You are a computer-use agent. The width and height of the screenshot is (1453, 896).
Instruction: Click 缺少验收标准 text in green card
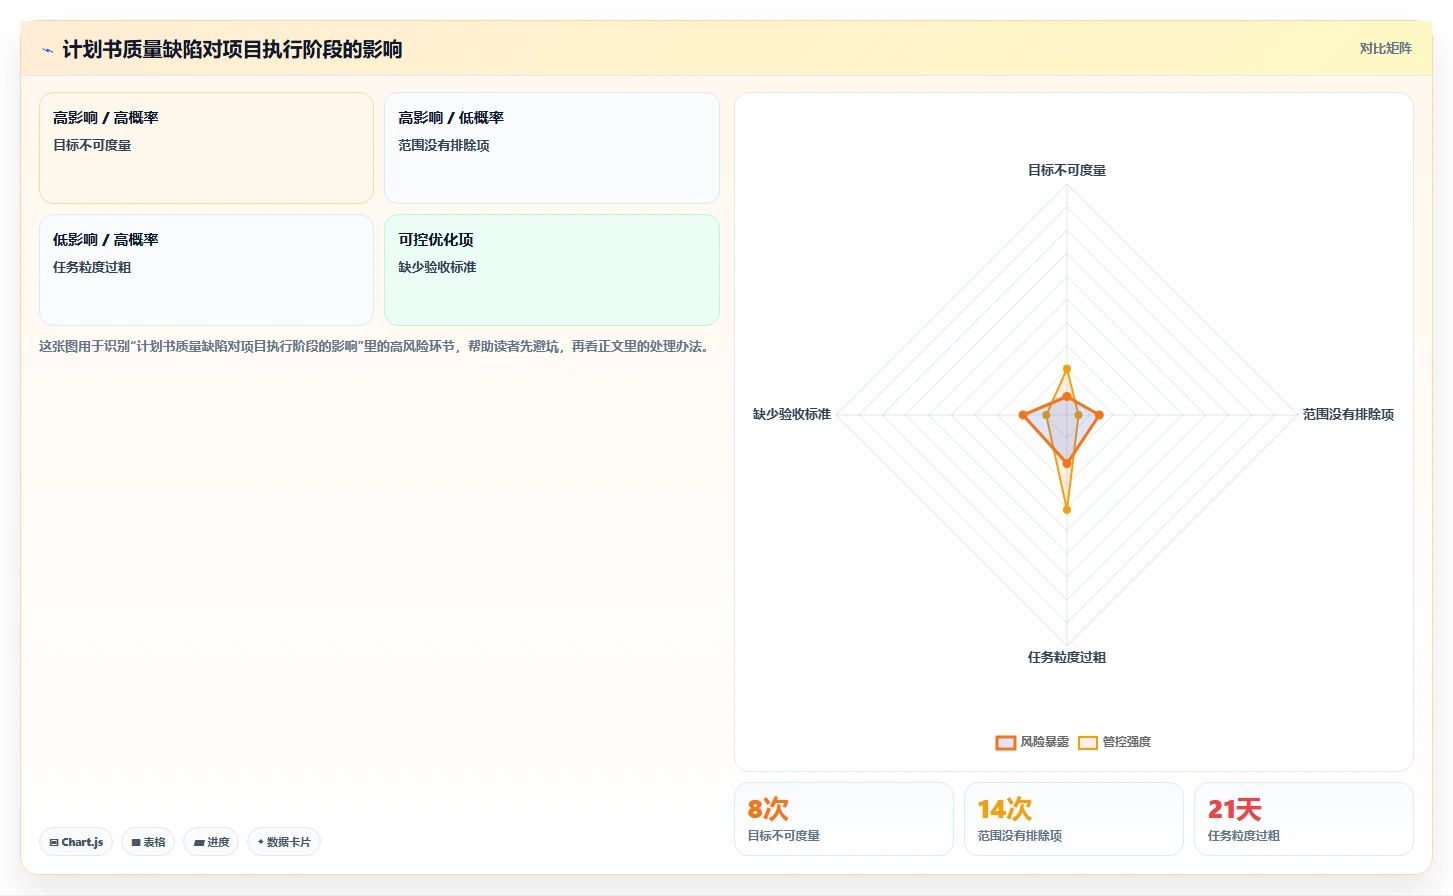point(437,267)
